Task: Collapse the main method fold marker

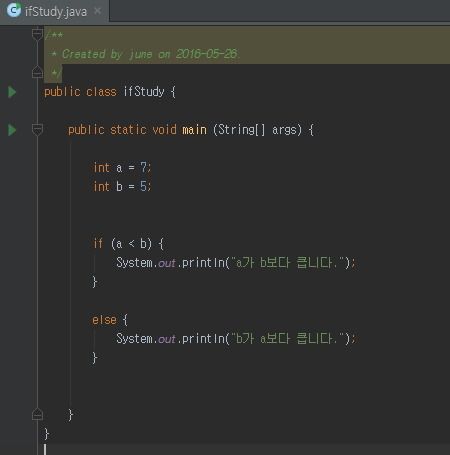Action: [37, 129]
